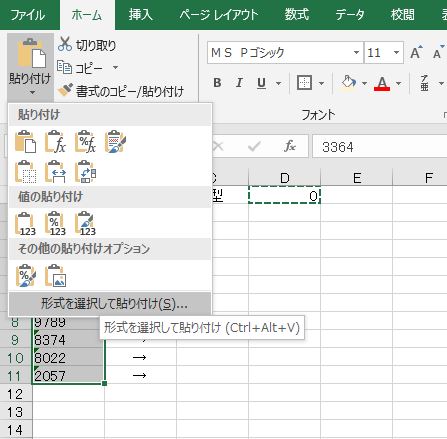Select the standard paste option icon
Image resolution: width=447 pixels, height=439 pixels.
click(26, 142)
